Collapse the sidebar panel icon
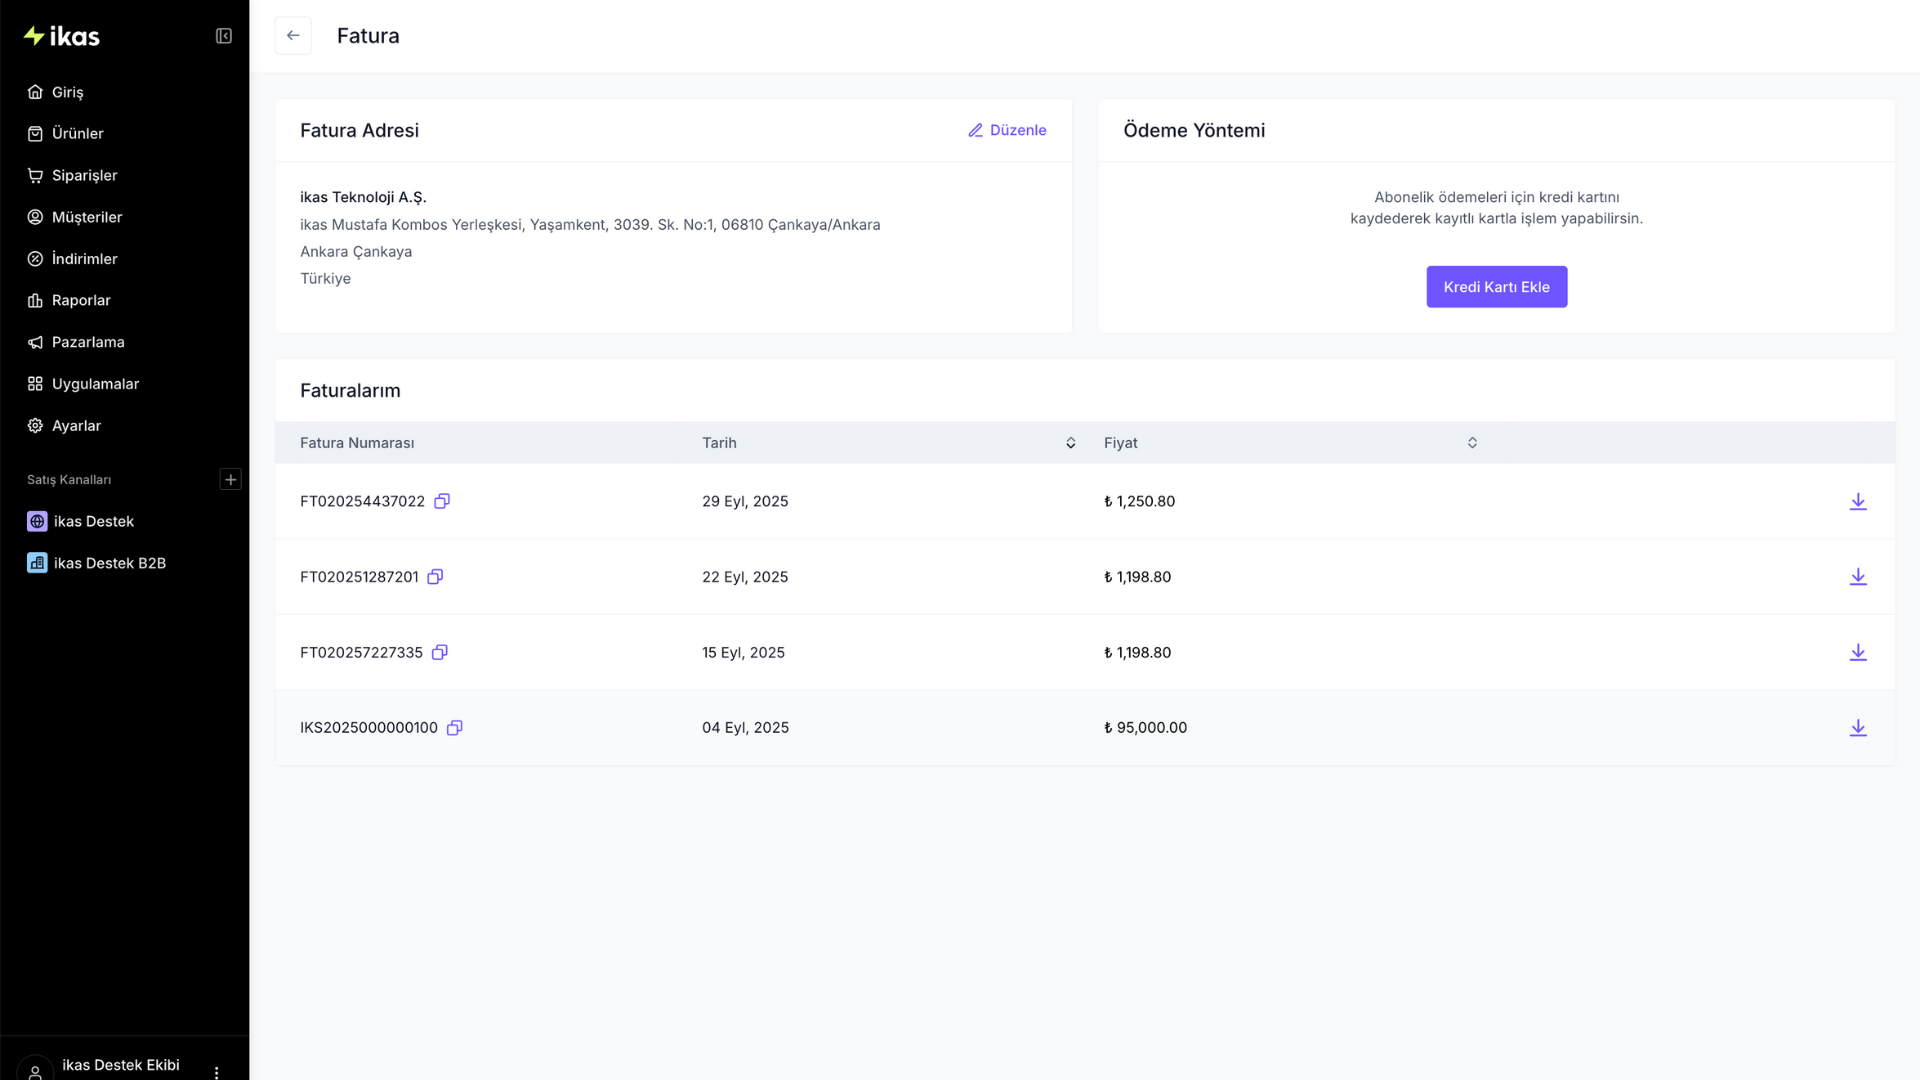Screen dimensions: 1920x1080 point(224,36)
